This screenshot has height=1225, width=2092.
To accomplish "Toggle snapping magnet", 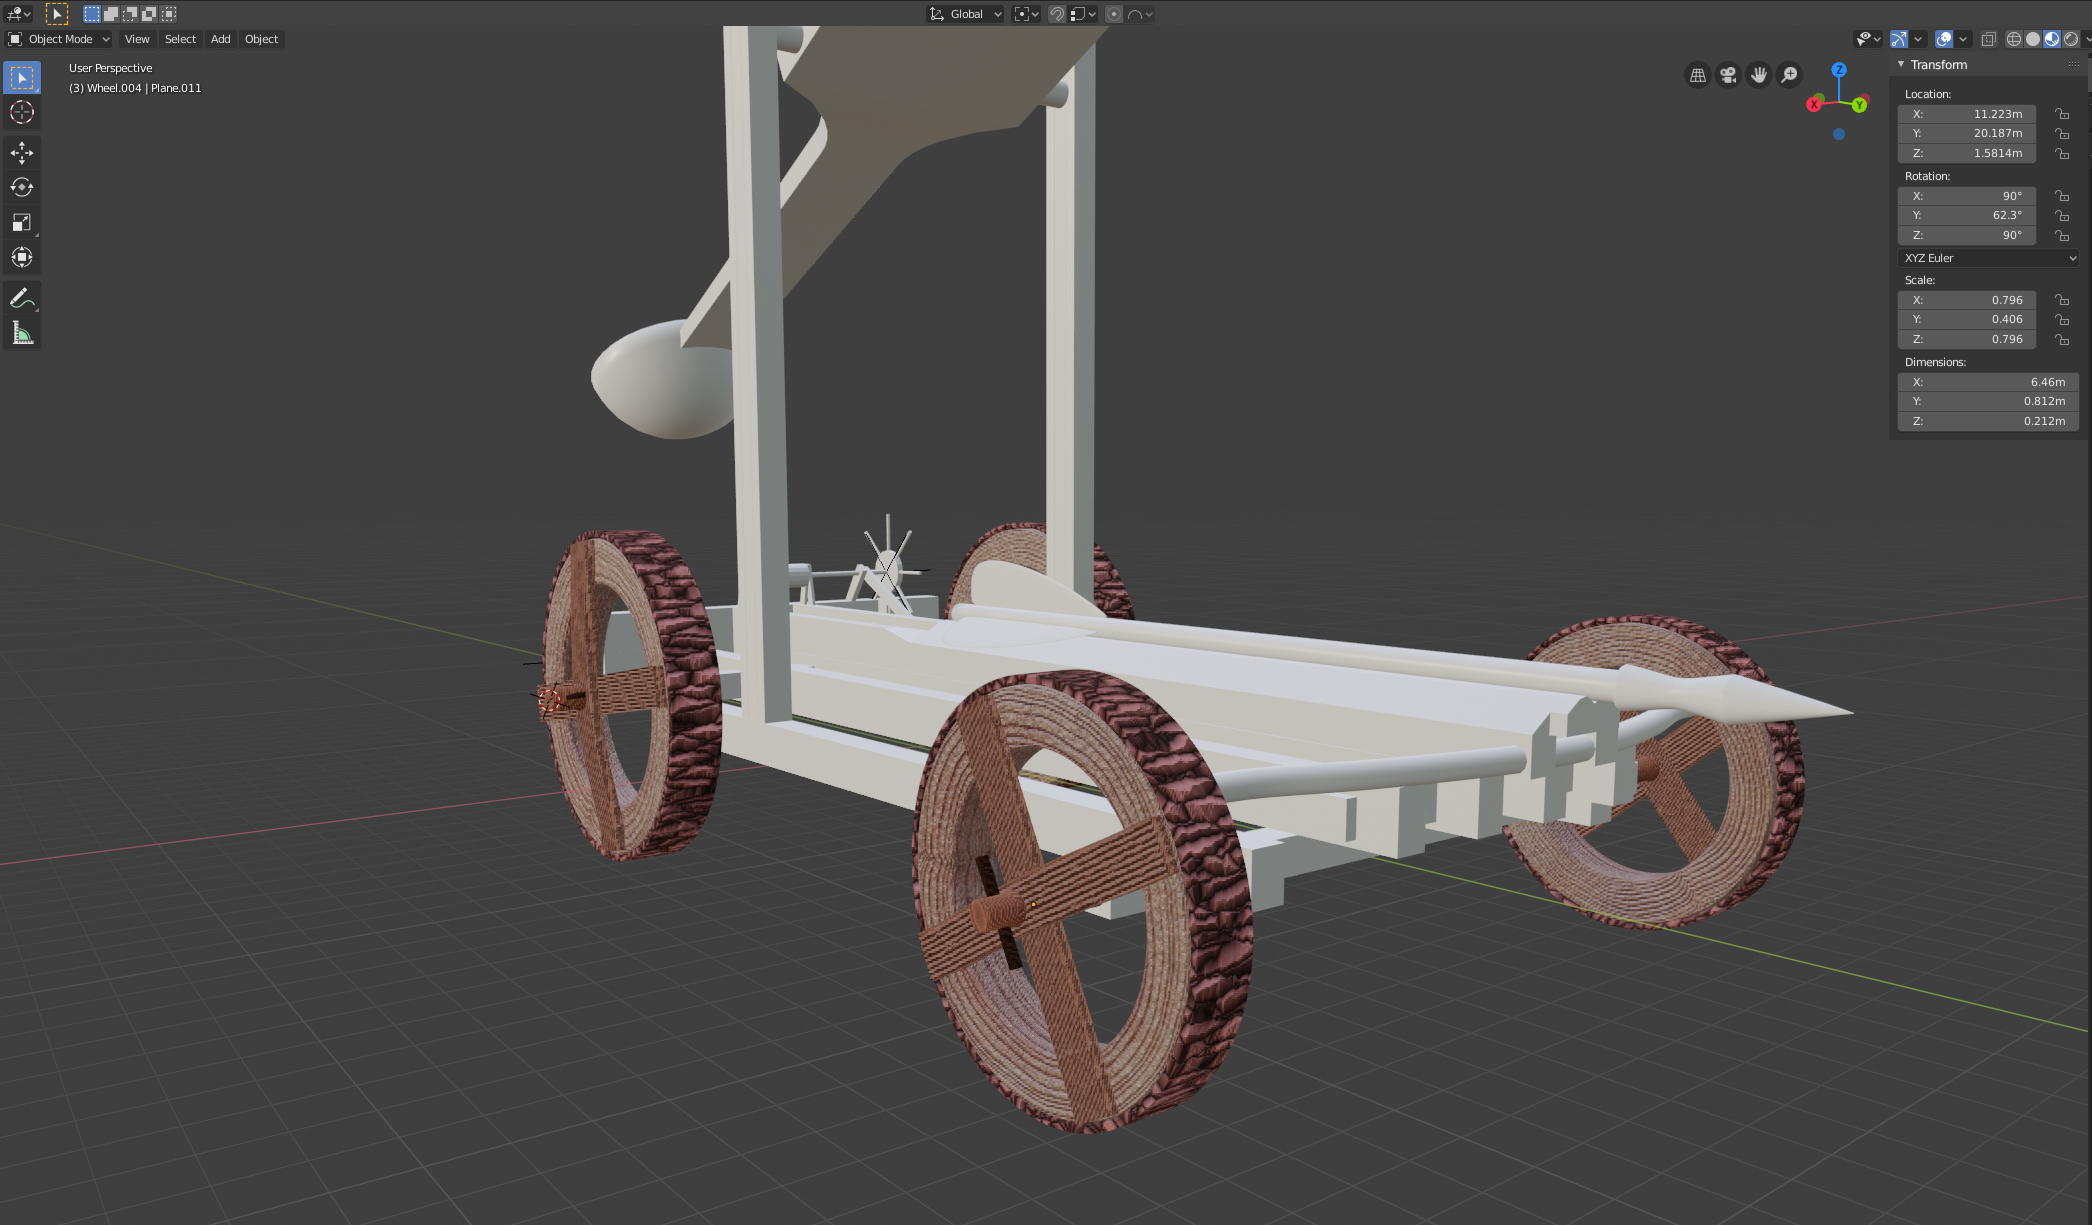I will coord(1056,14).
